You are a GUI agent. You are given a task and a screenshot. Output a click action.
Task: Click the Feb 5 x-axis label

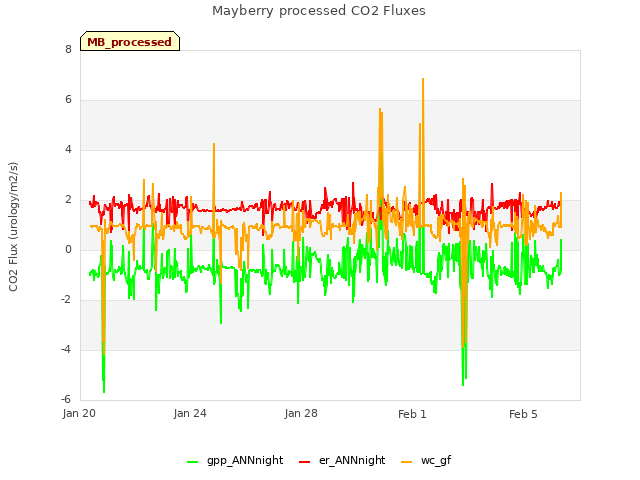pyautogui.click(x=523, y=414)
